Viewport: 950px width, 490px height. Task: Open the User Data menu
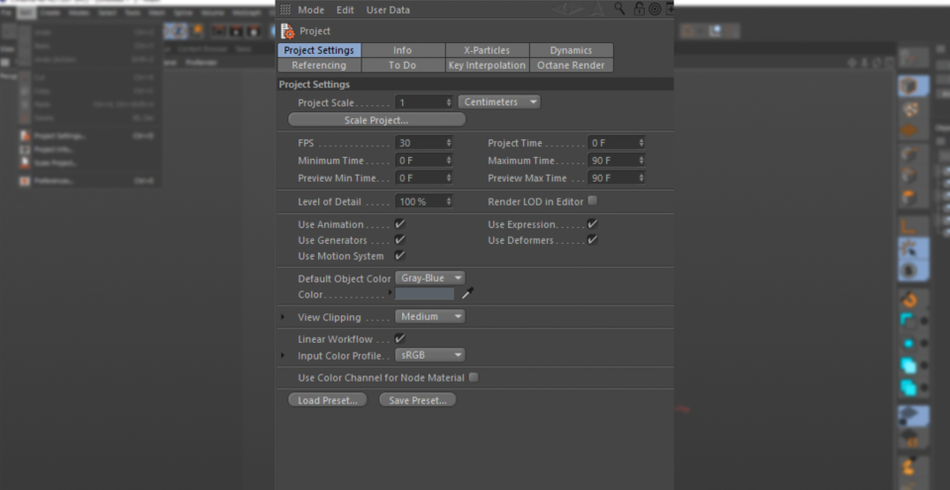tap(388, 10)
